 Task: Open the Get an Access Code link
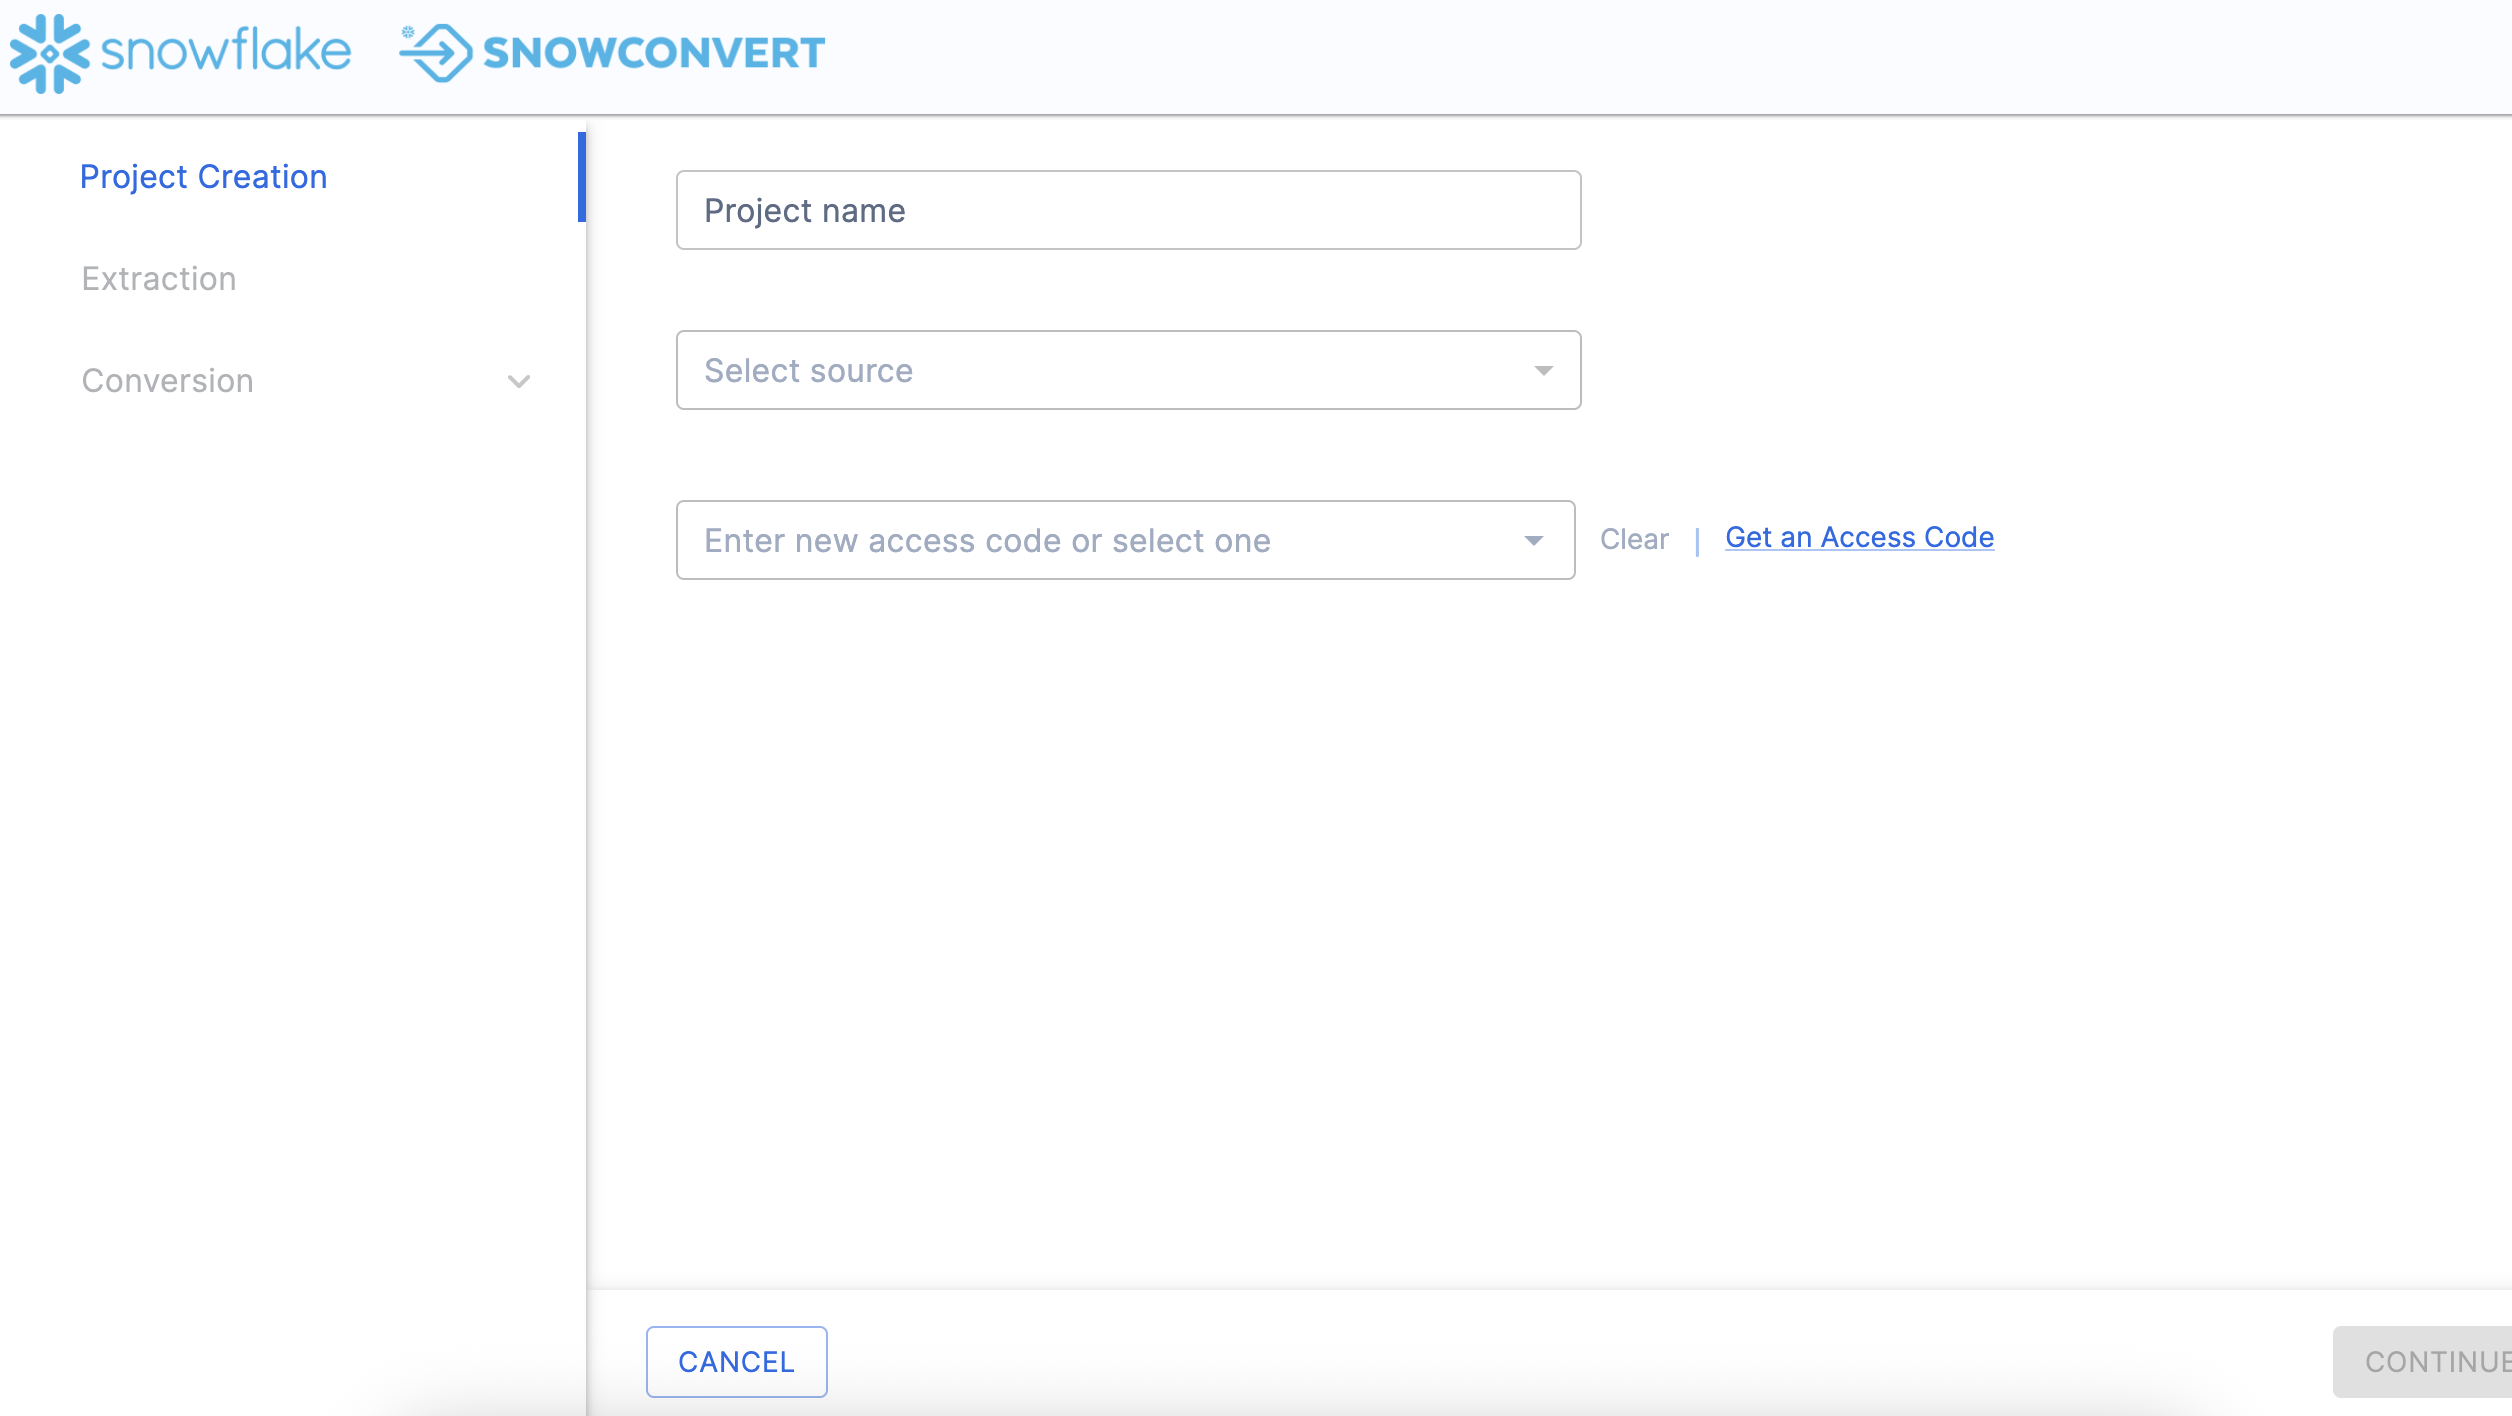click(1858, 537)
